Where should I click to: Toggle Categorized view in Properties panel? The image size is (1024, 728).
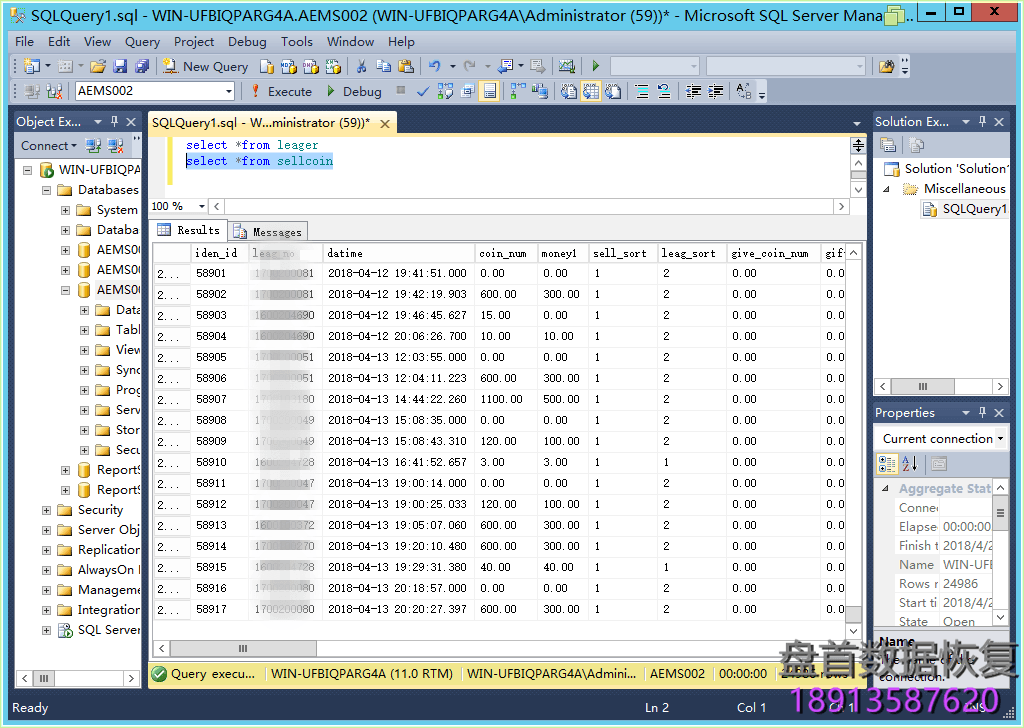[x=887, y=464]
